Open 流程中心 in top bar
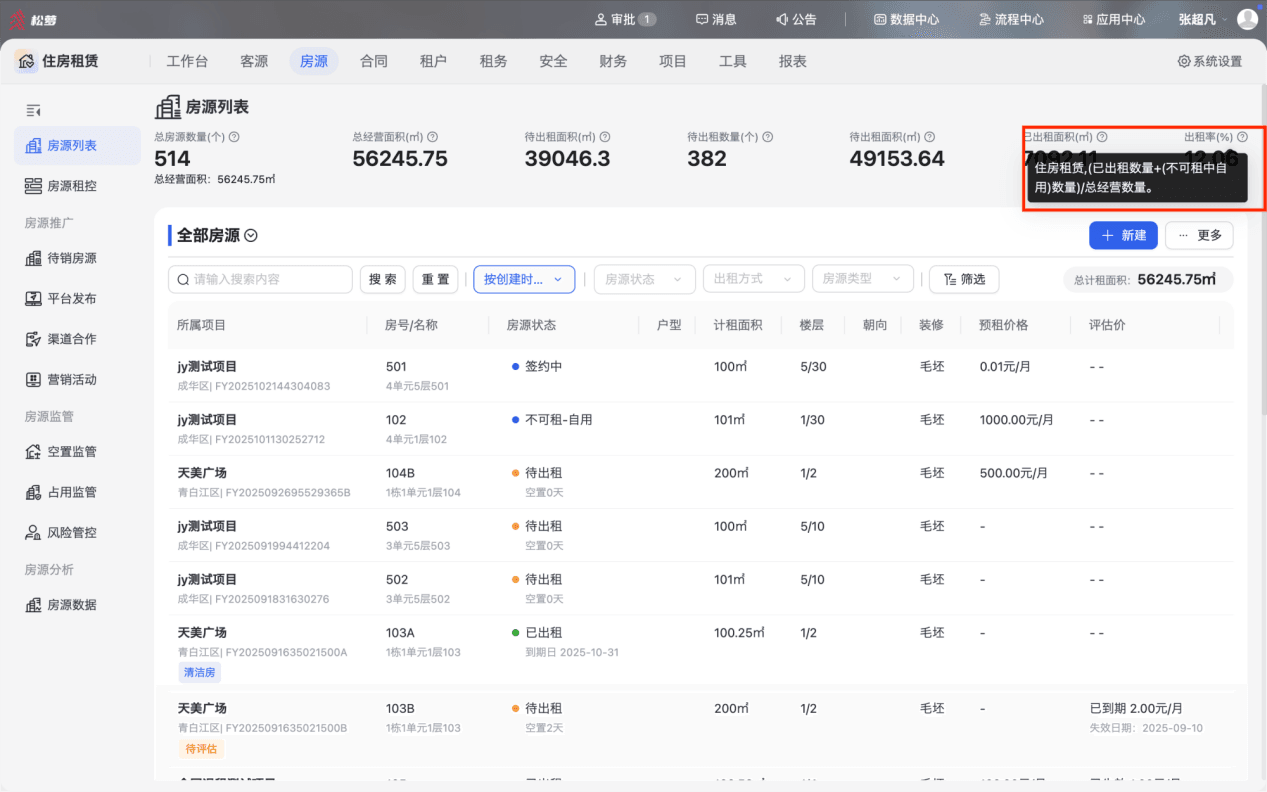The height and width of the screenshot is (792, 1267). point(1011,19)
